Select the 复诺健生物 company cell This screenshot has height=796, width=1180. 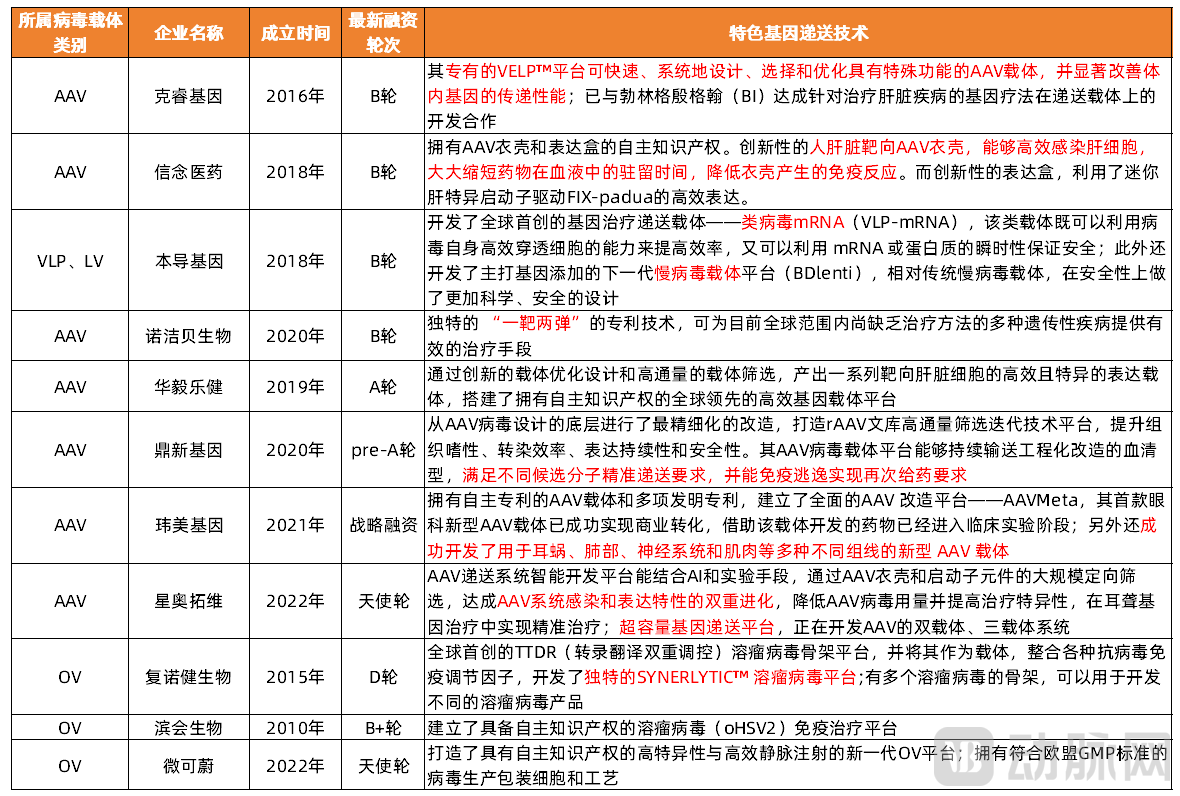[189, 677]
